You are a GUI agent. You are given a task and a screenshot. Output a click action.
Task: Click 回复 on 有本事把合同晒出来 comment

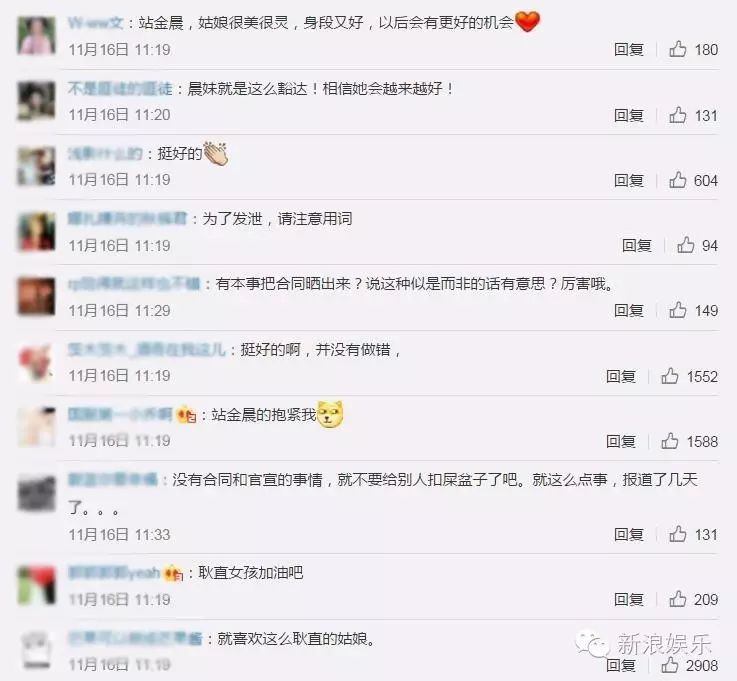click(628, 310)
